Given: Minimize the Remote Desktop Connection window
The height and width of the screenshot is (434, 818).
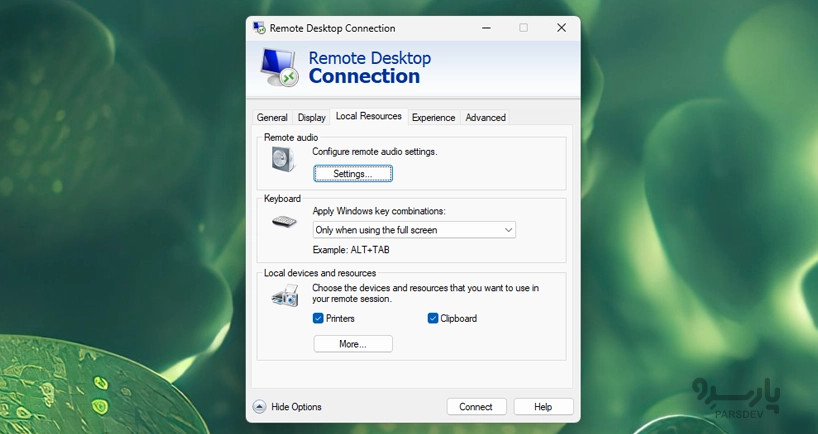Looking at the screenshot, I should 486,28.
